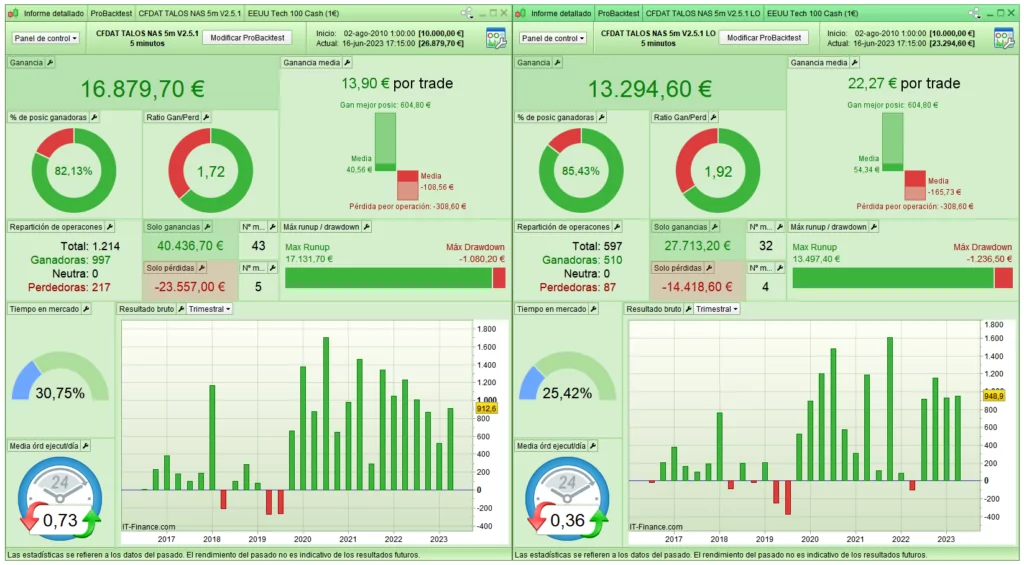
Task: Open Ganancia wrench settings in right window
Action: click(x=557, y=63)
